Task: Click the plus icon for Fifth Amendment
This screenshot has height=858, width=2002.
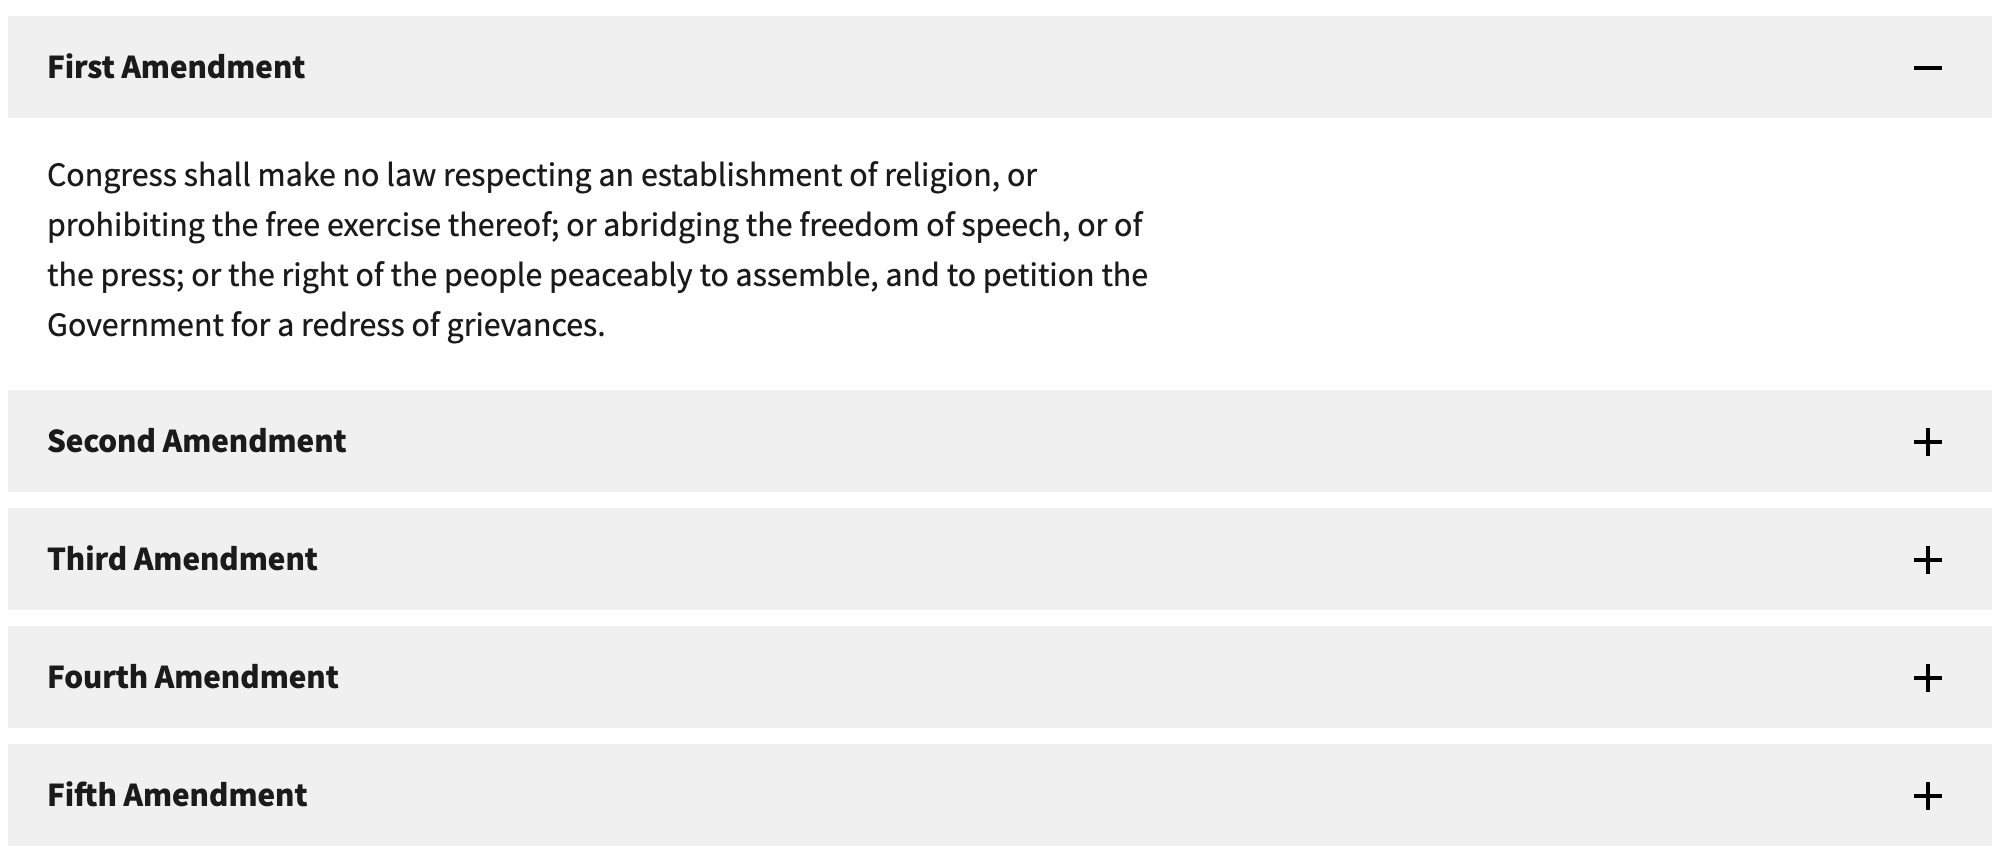Action: 1927,796
